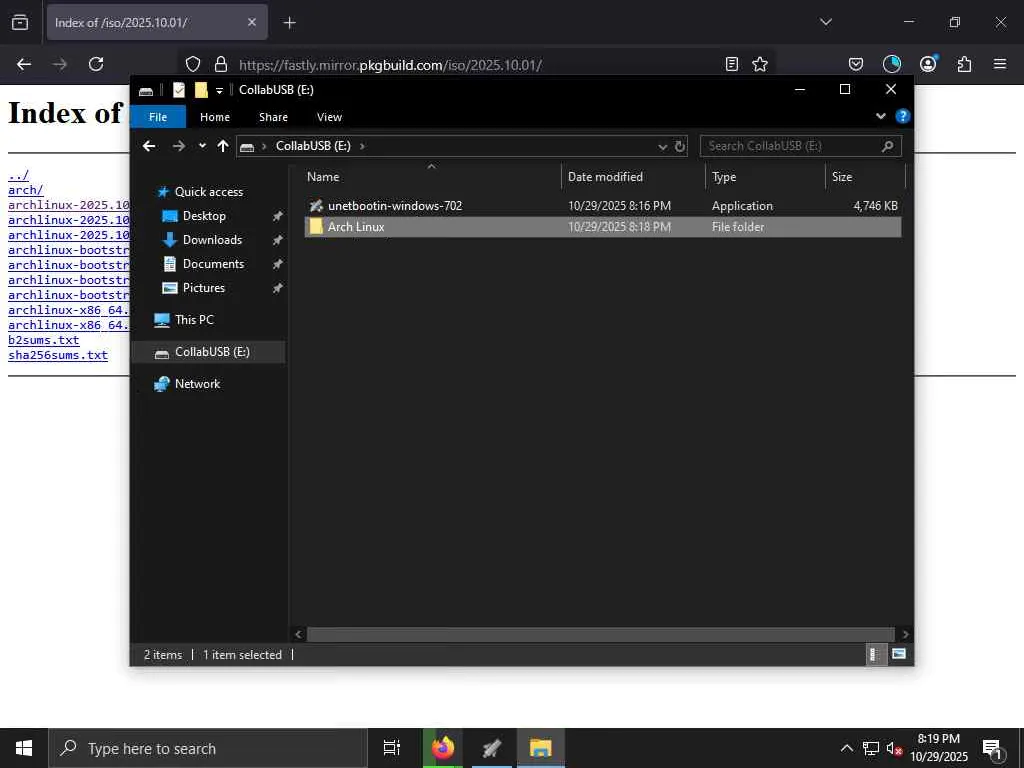Click Explorer's back arrow button
Screen dimensions: 1024x768
(x=149, y=146)
